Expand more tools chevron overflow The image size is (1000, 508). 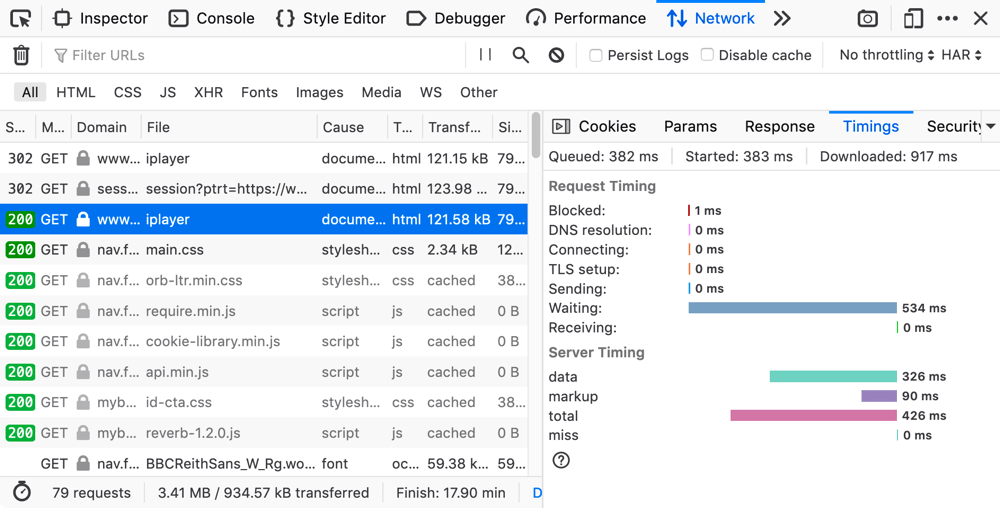coord(782,18)
